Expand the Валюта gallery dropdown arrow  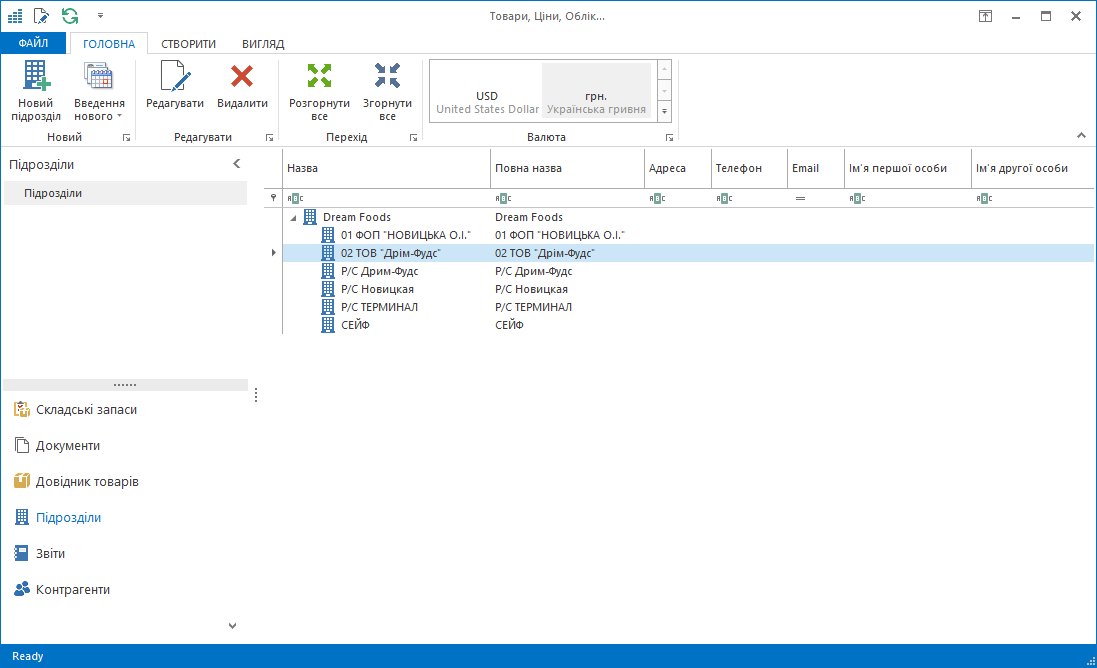pos(665,111)
